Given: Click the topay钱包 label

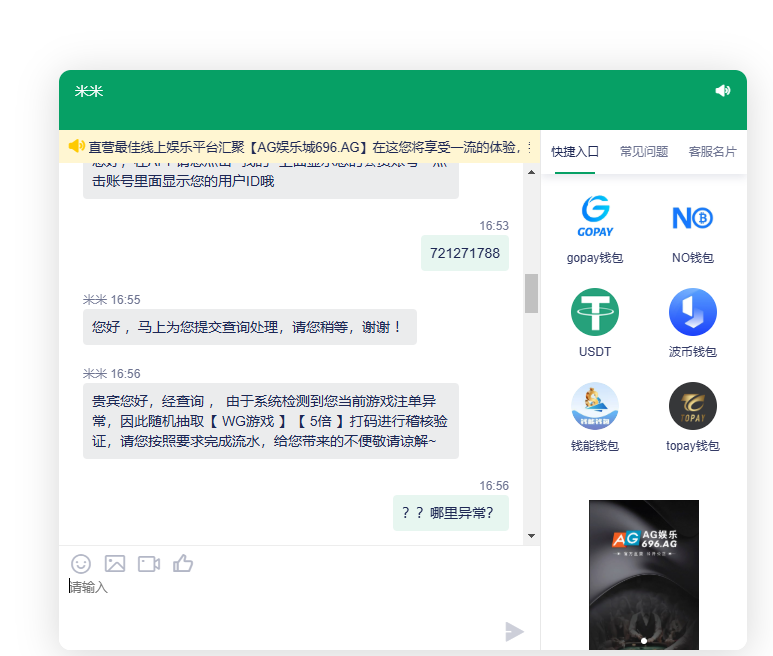Looking at the screenshot, I should (x=693, y=446).
